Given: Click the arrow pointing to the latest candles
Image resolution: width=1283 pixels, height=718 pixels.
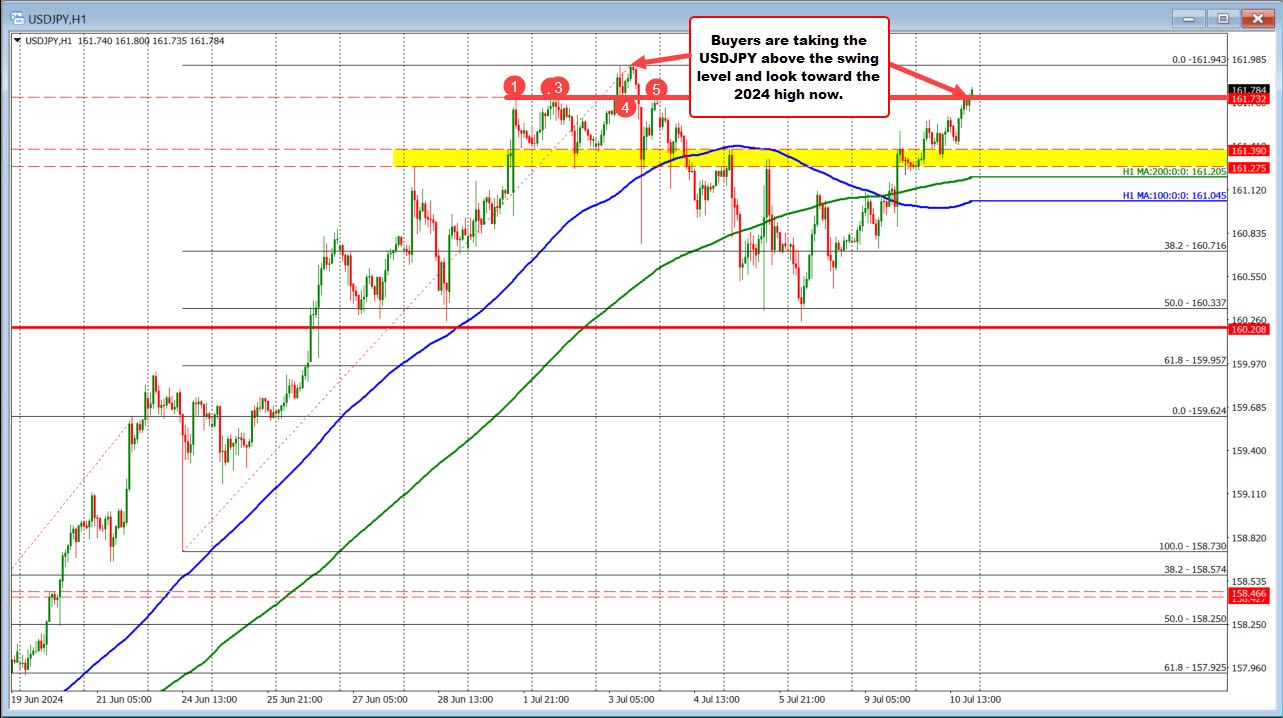Looking at the screenshot, I should tap(940, 85).
